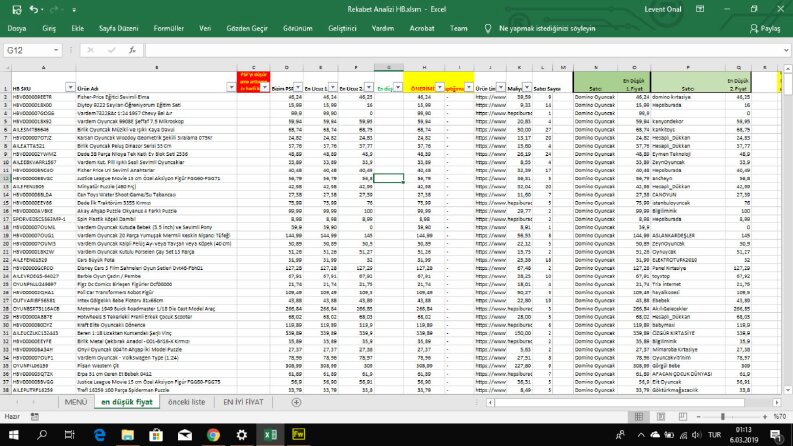Open the green 'En düş' column G filter dropdown
The width and height of the screenshot is (793, 446).
click(x=398, y=88)
